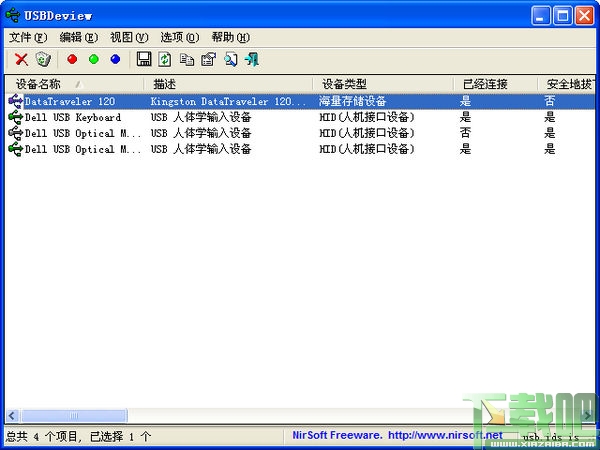
Task: Open the 文件(F) menu
Action: point(28,38)
